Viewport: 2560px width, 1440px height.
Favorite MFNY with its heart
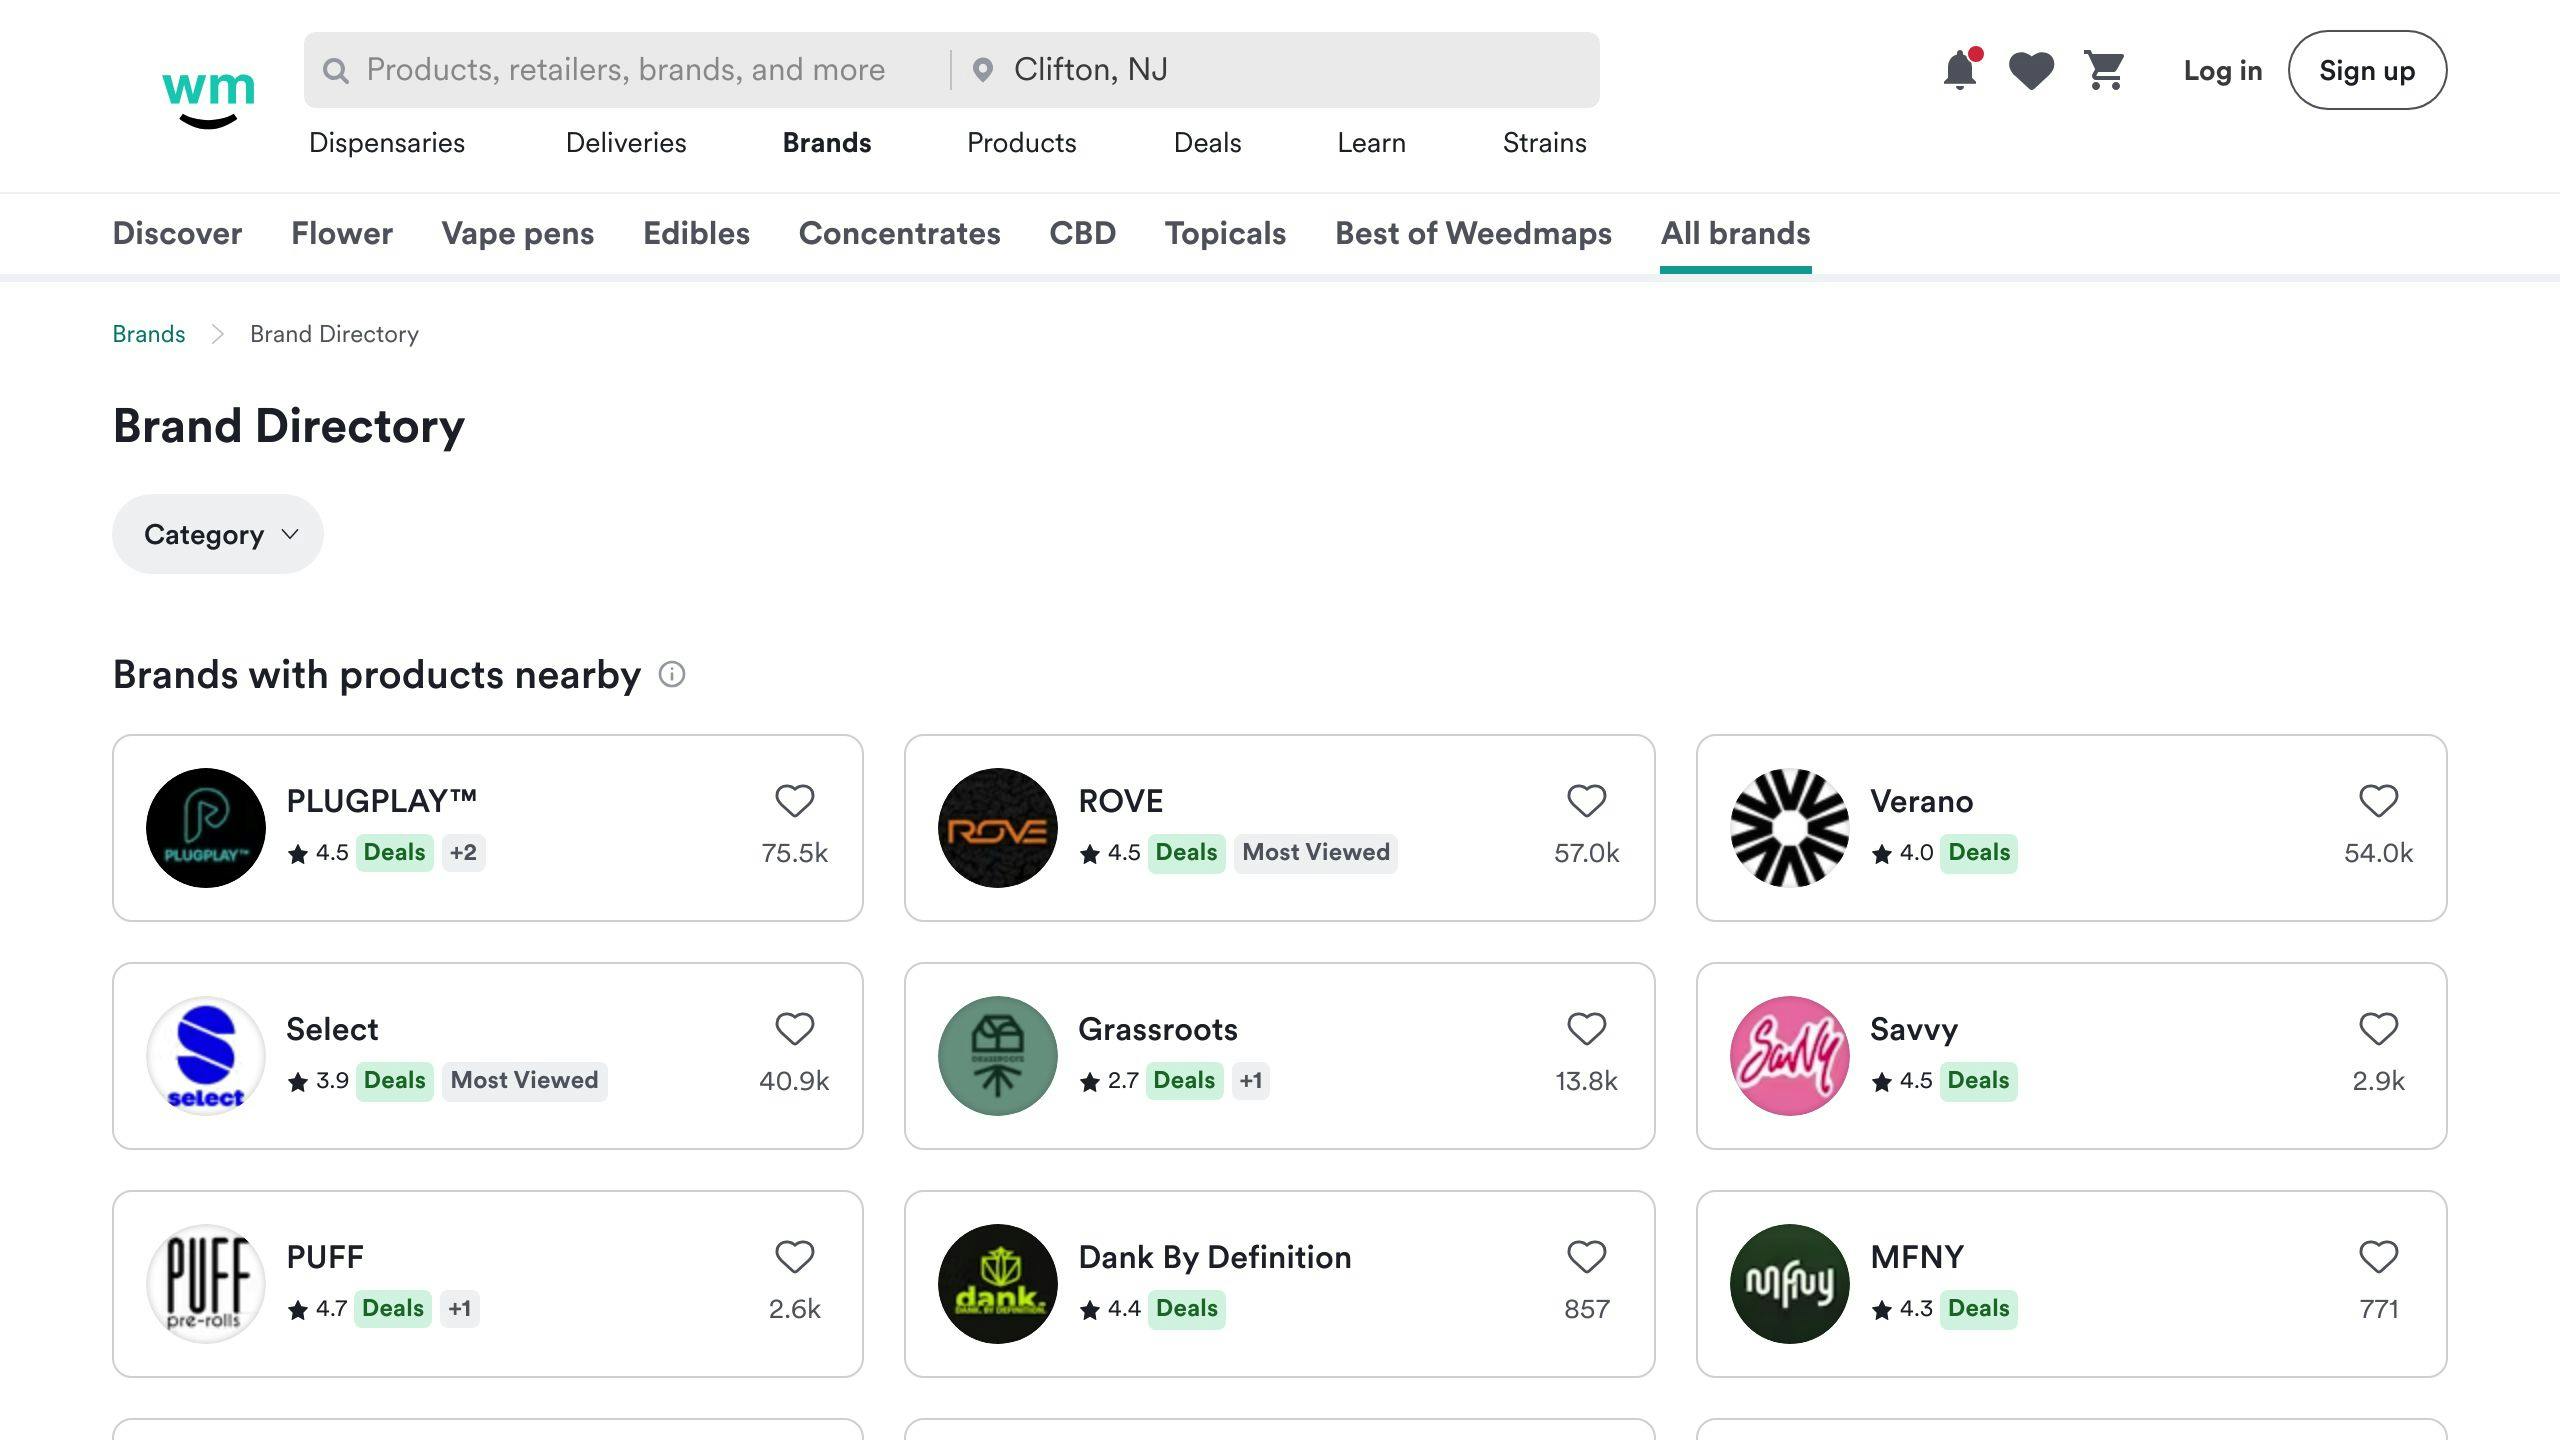click(2379, 1257)
